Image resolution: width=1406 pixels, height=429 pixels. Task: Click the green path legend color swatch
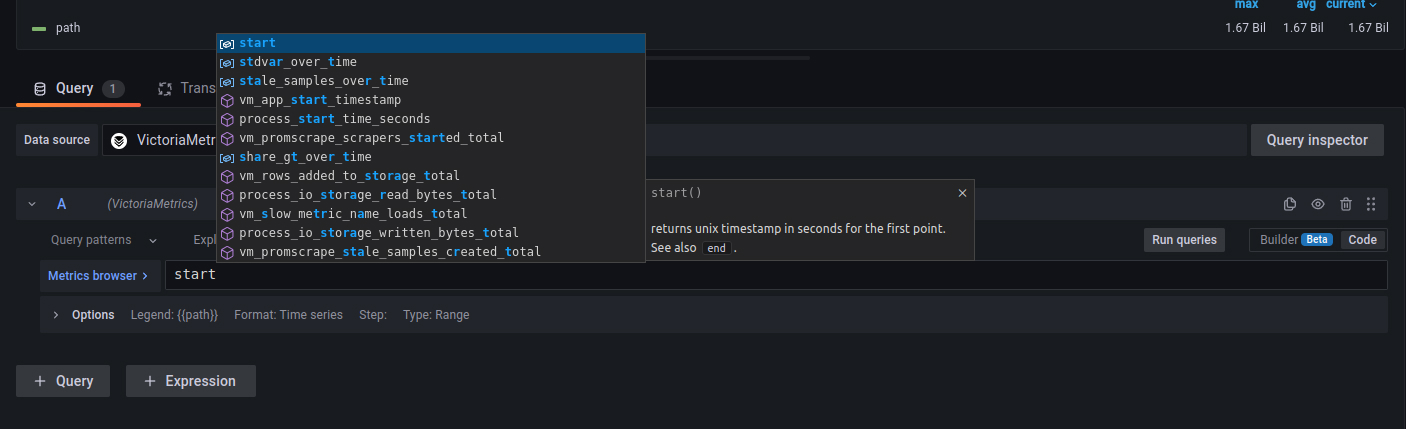[39, 28]
